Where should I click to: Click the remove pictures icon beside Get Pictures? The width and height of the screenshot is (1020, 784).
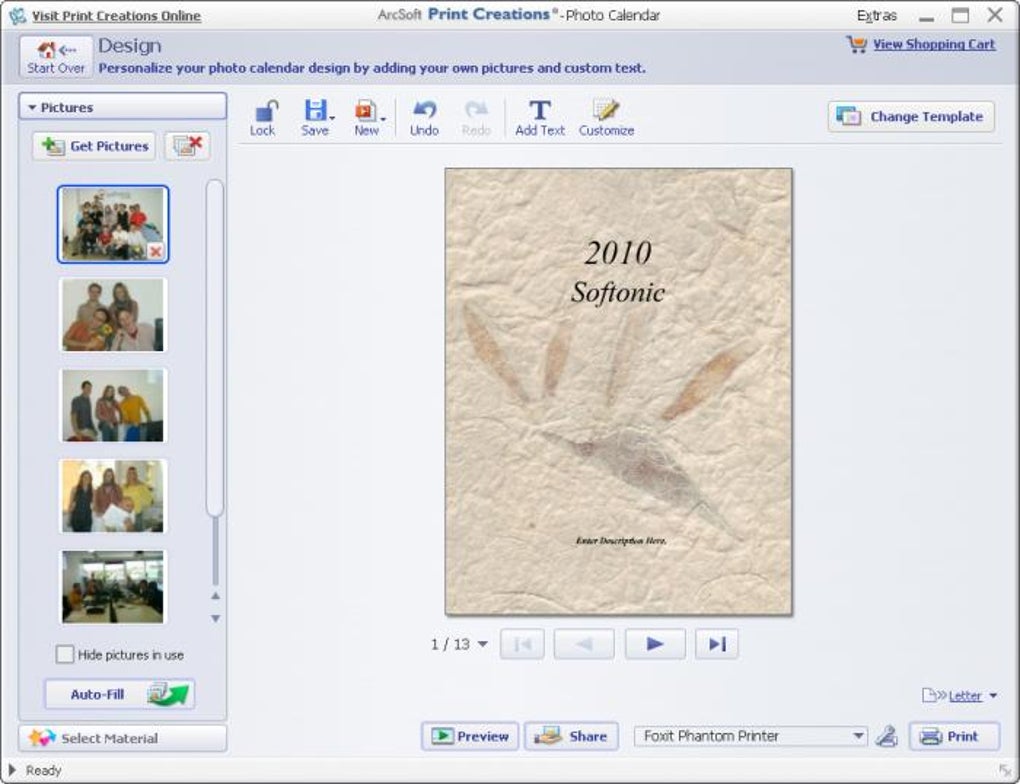[187, 146]
